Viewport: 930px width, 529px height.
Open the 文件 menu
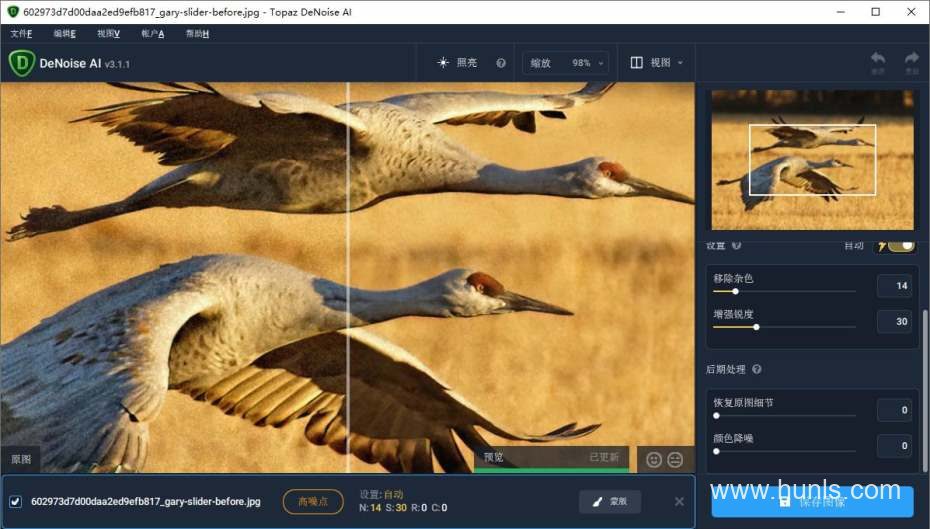[x=21, y=34]
